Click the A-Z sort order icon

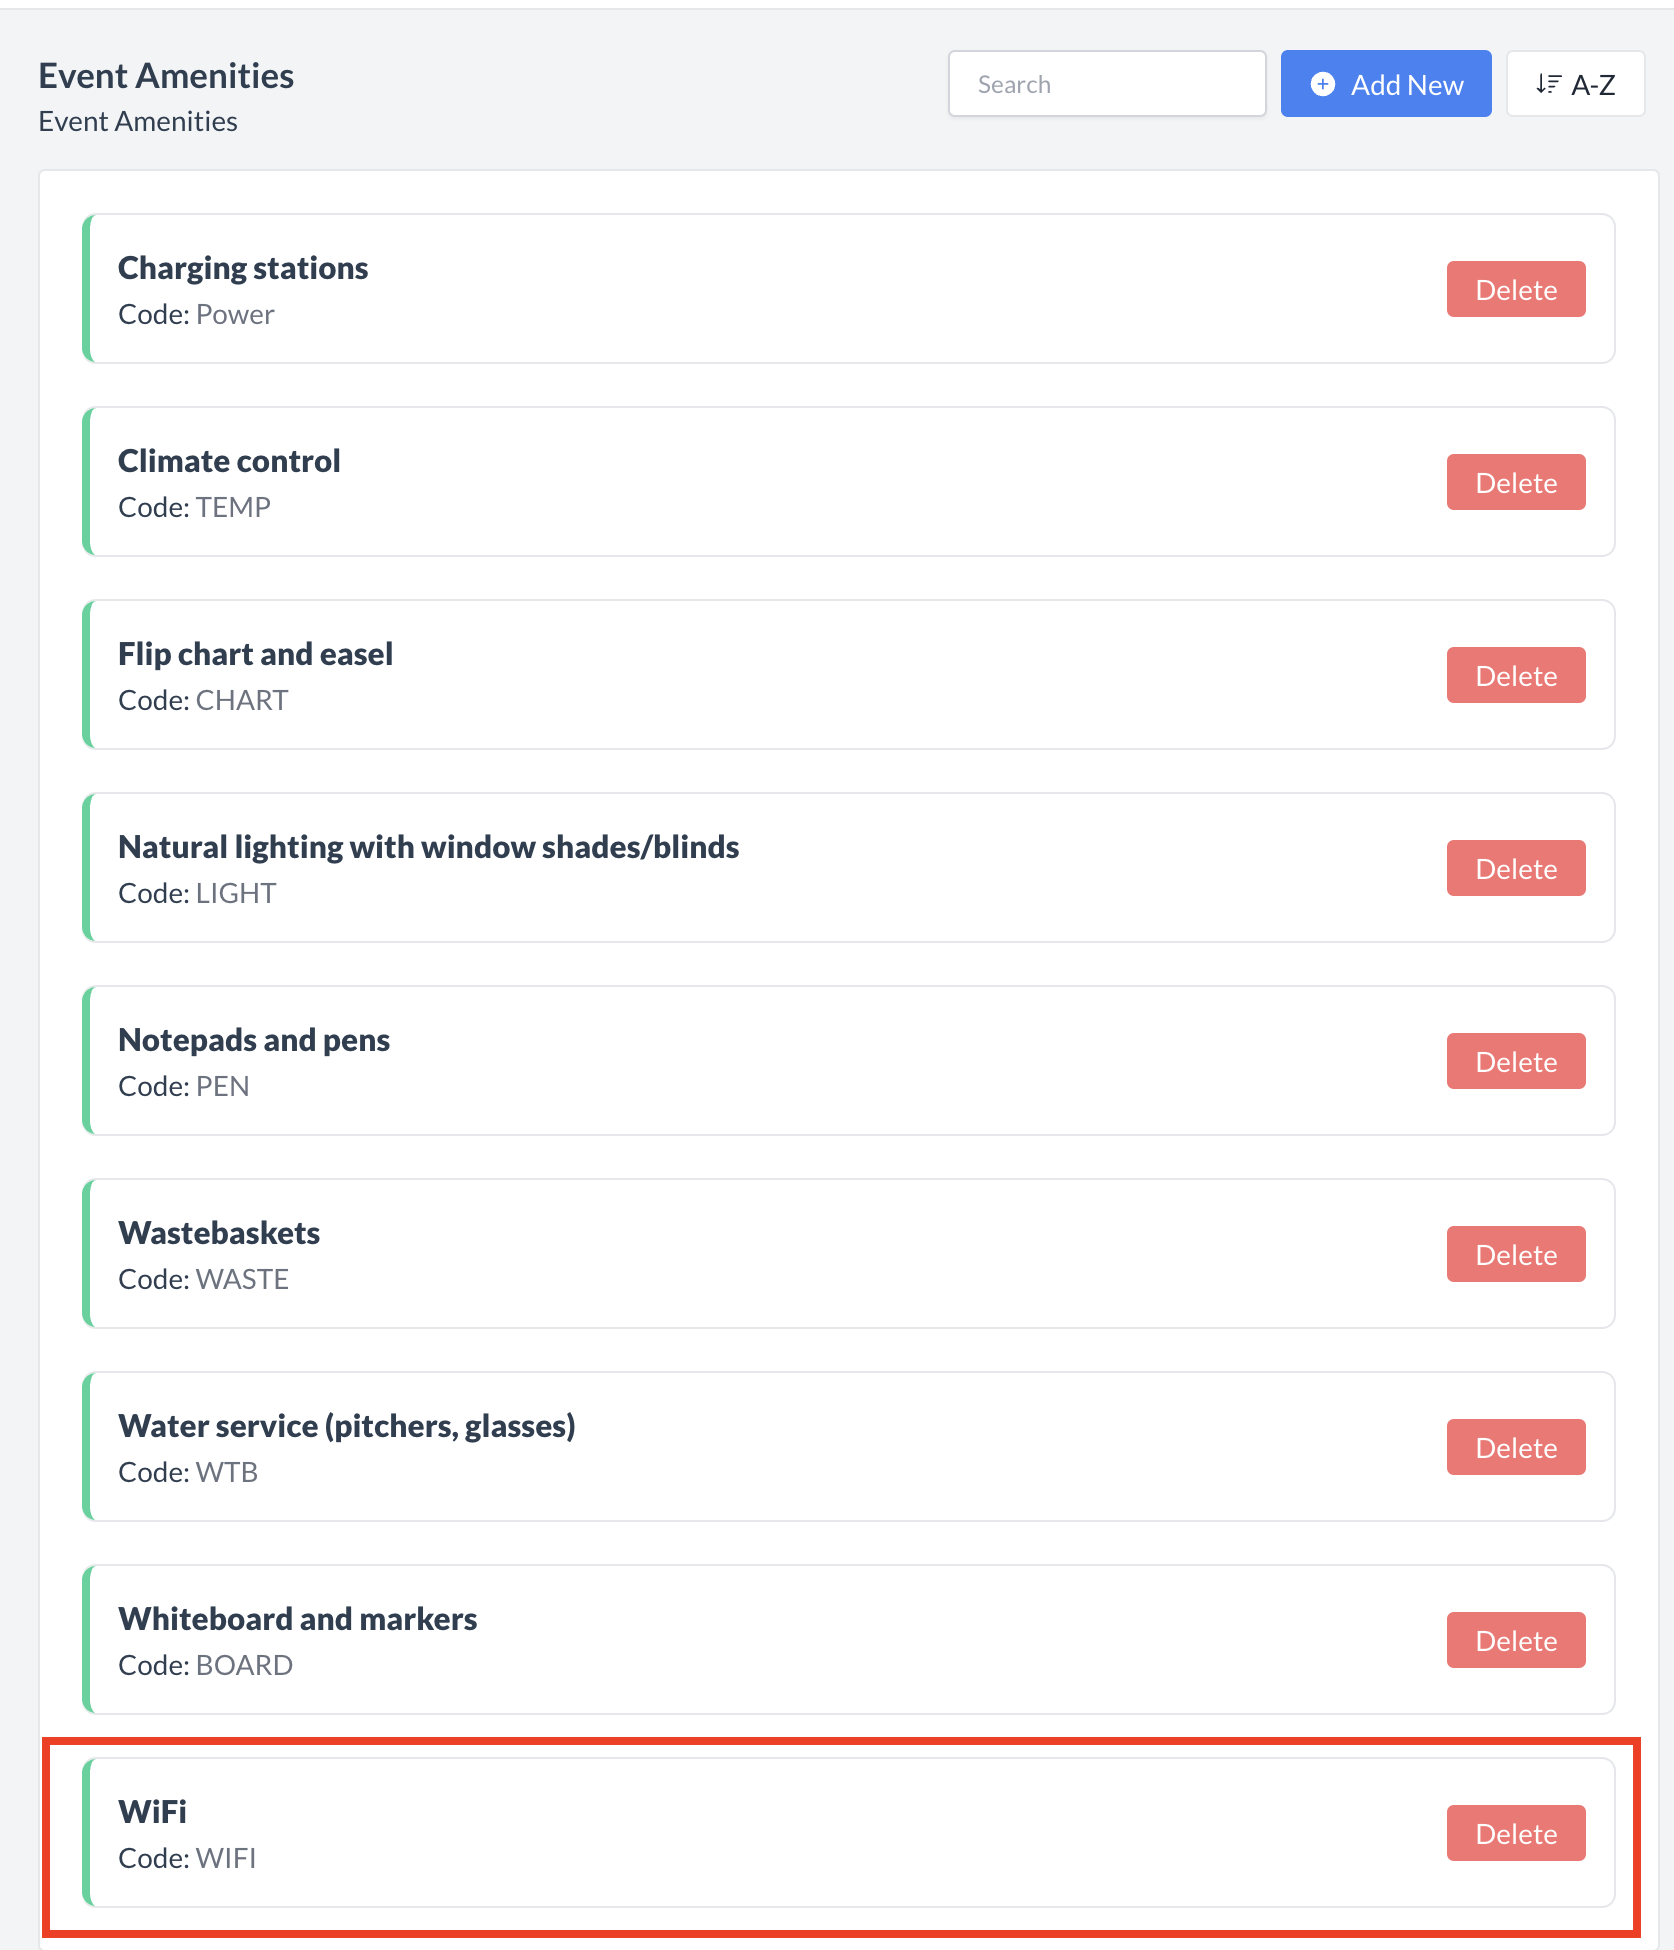point(1548,84)
